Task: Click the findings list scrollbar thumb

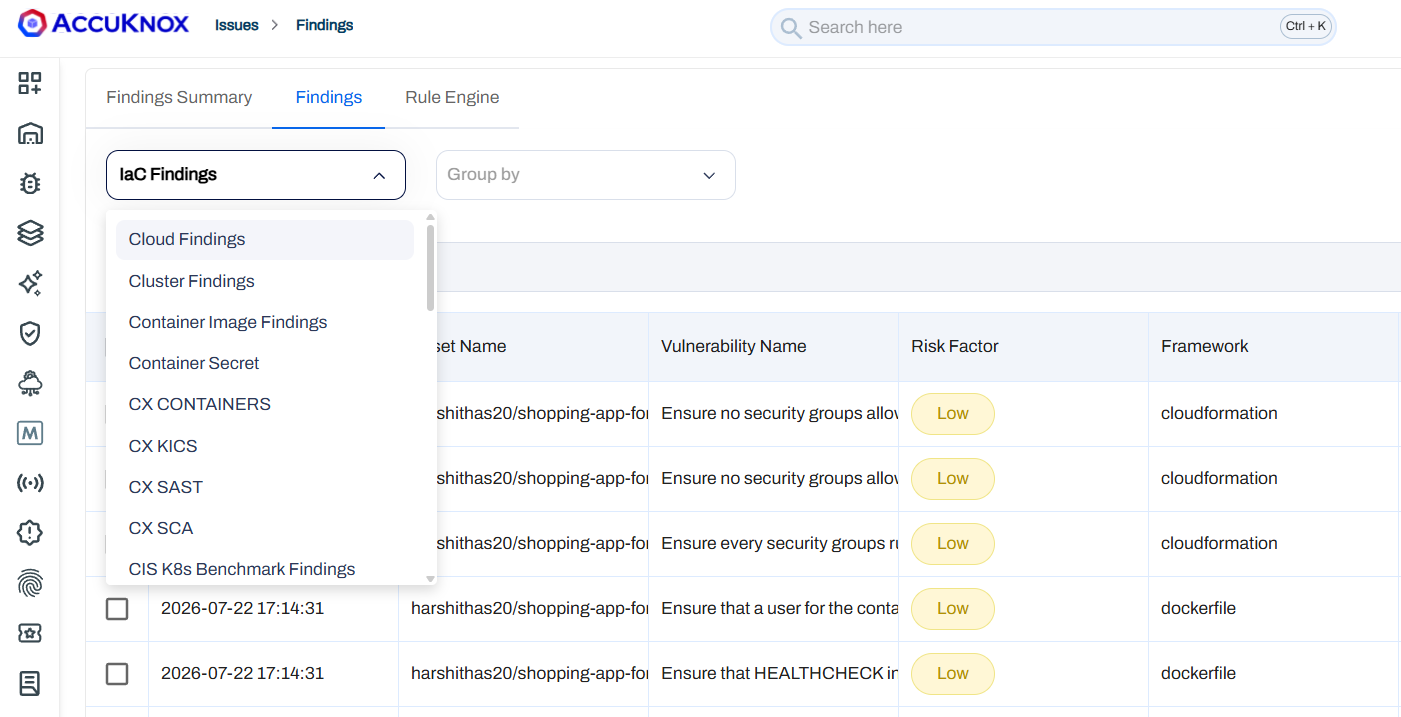Action: (430, 267)
